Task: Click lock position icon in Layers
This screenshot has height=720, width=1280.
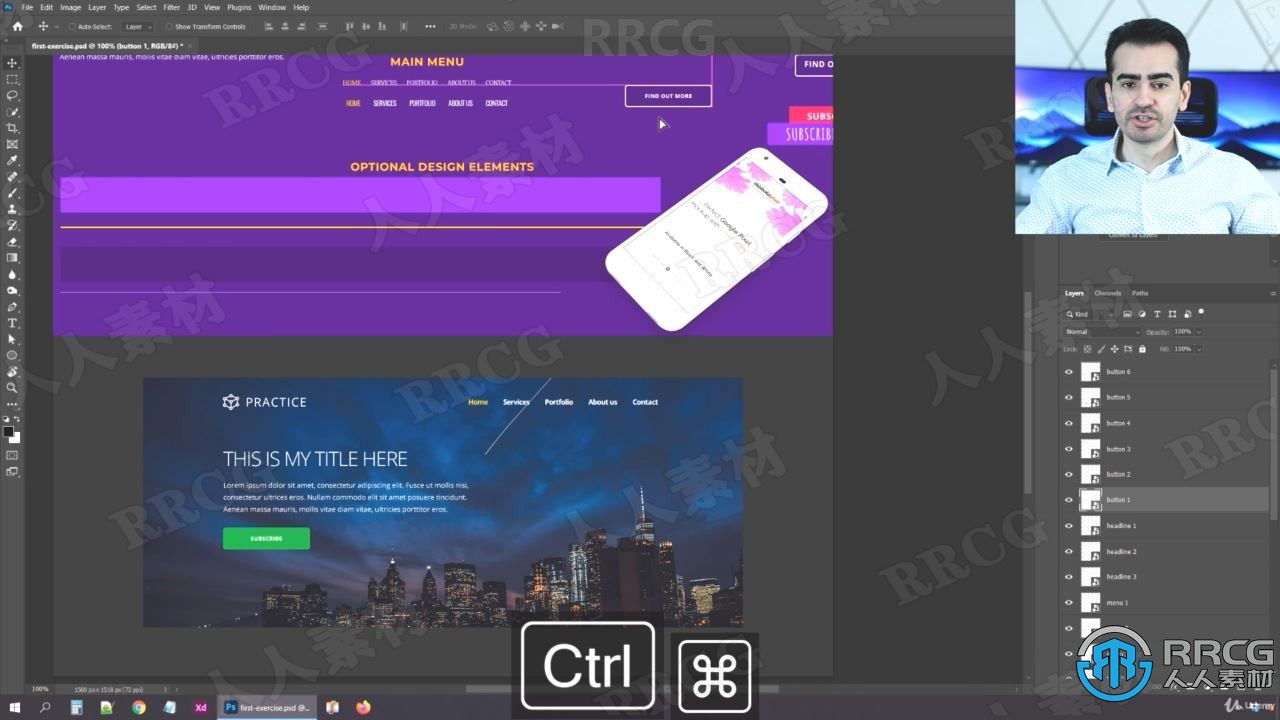Action: (x=1115, y=349)
